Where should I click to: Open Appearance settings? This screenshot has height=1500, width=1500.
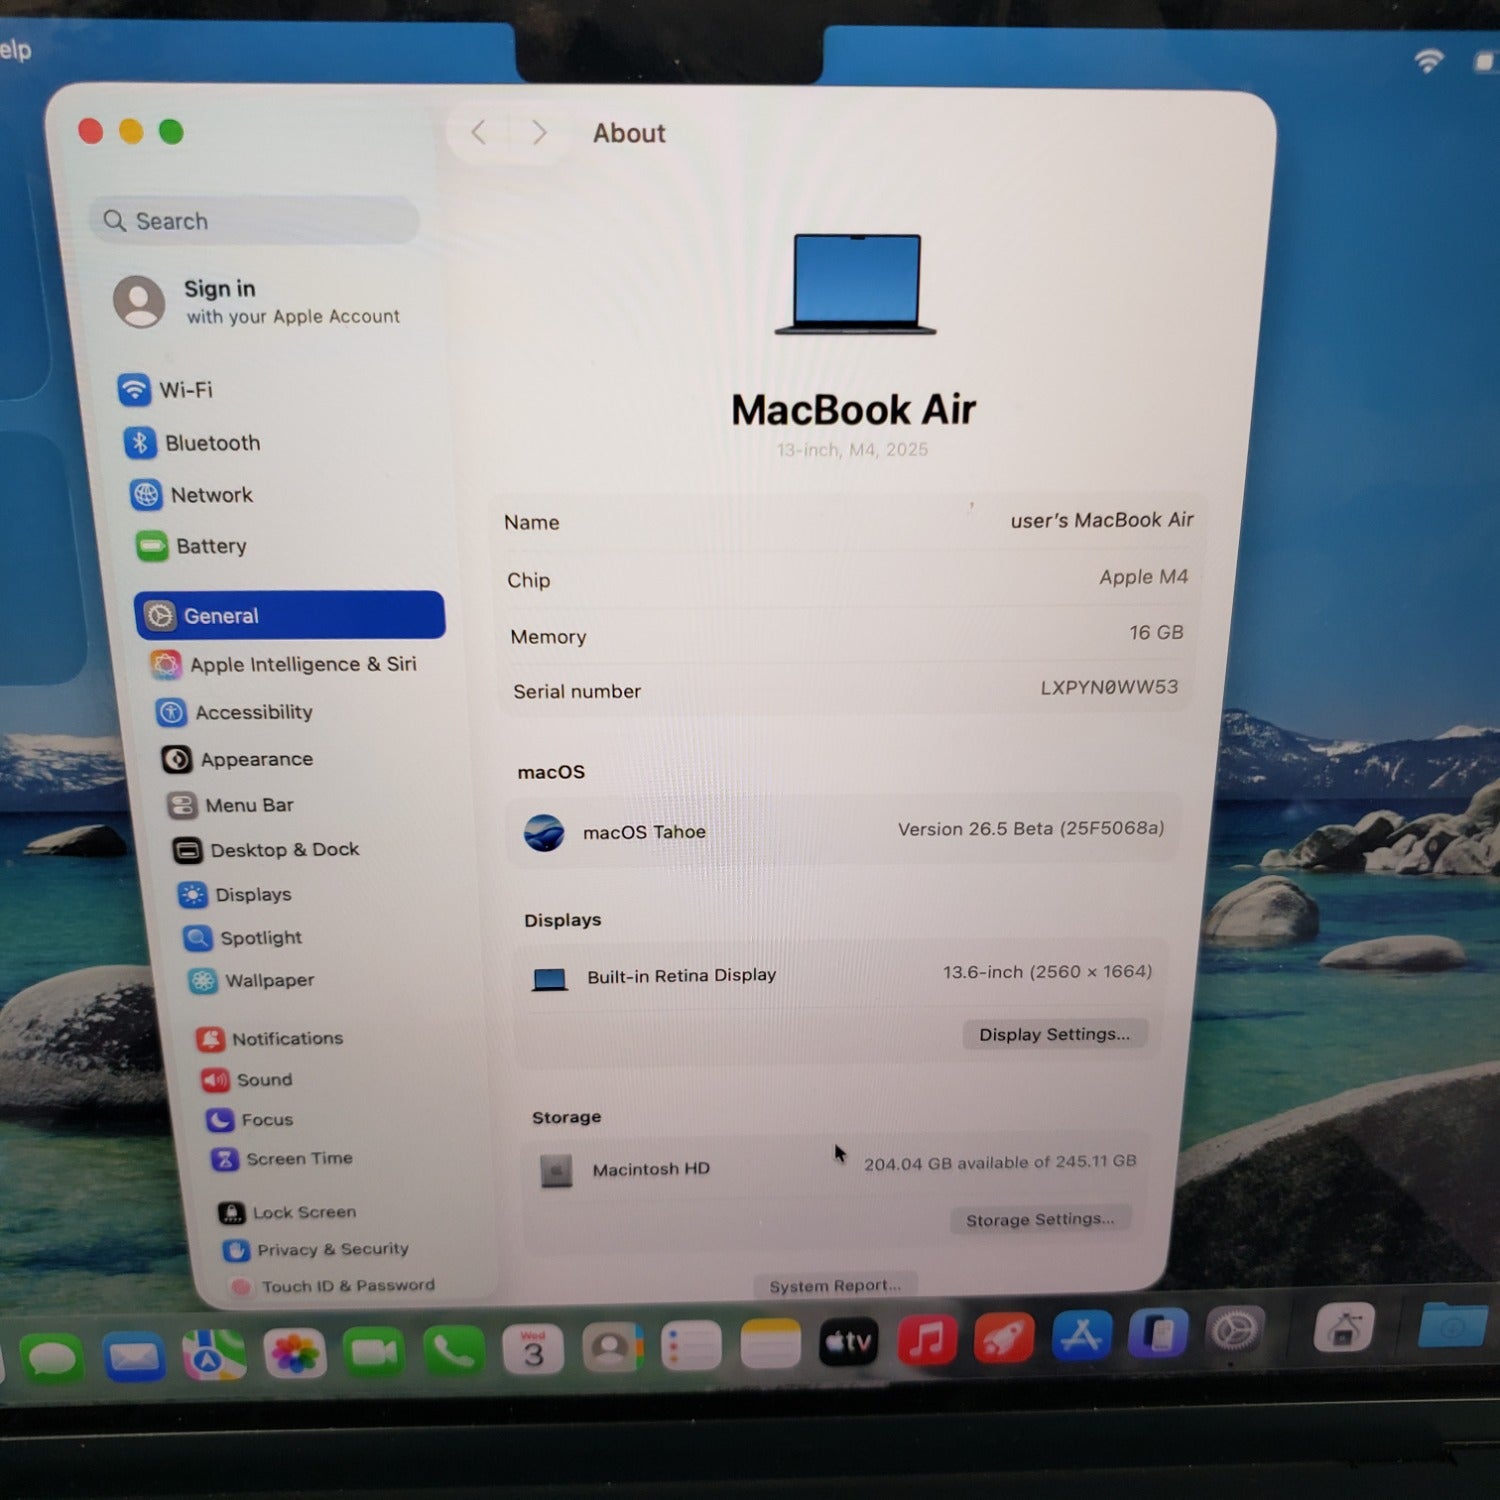coord(238,759)
